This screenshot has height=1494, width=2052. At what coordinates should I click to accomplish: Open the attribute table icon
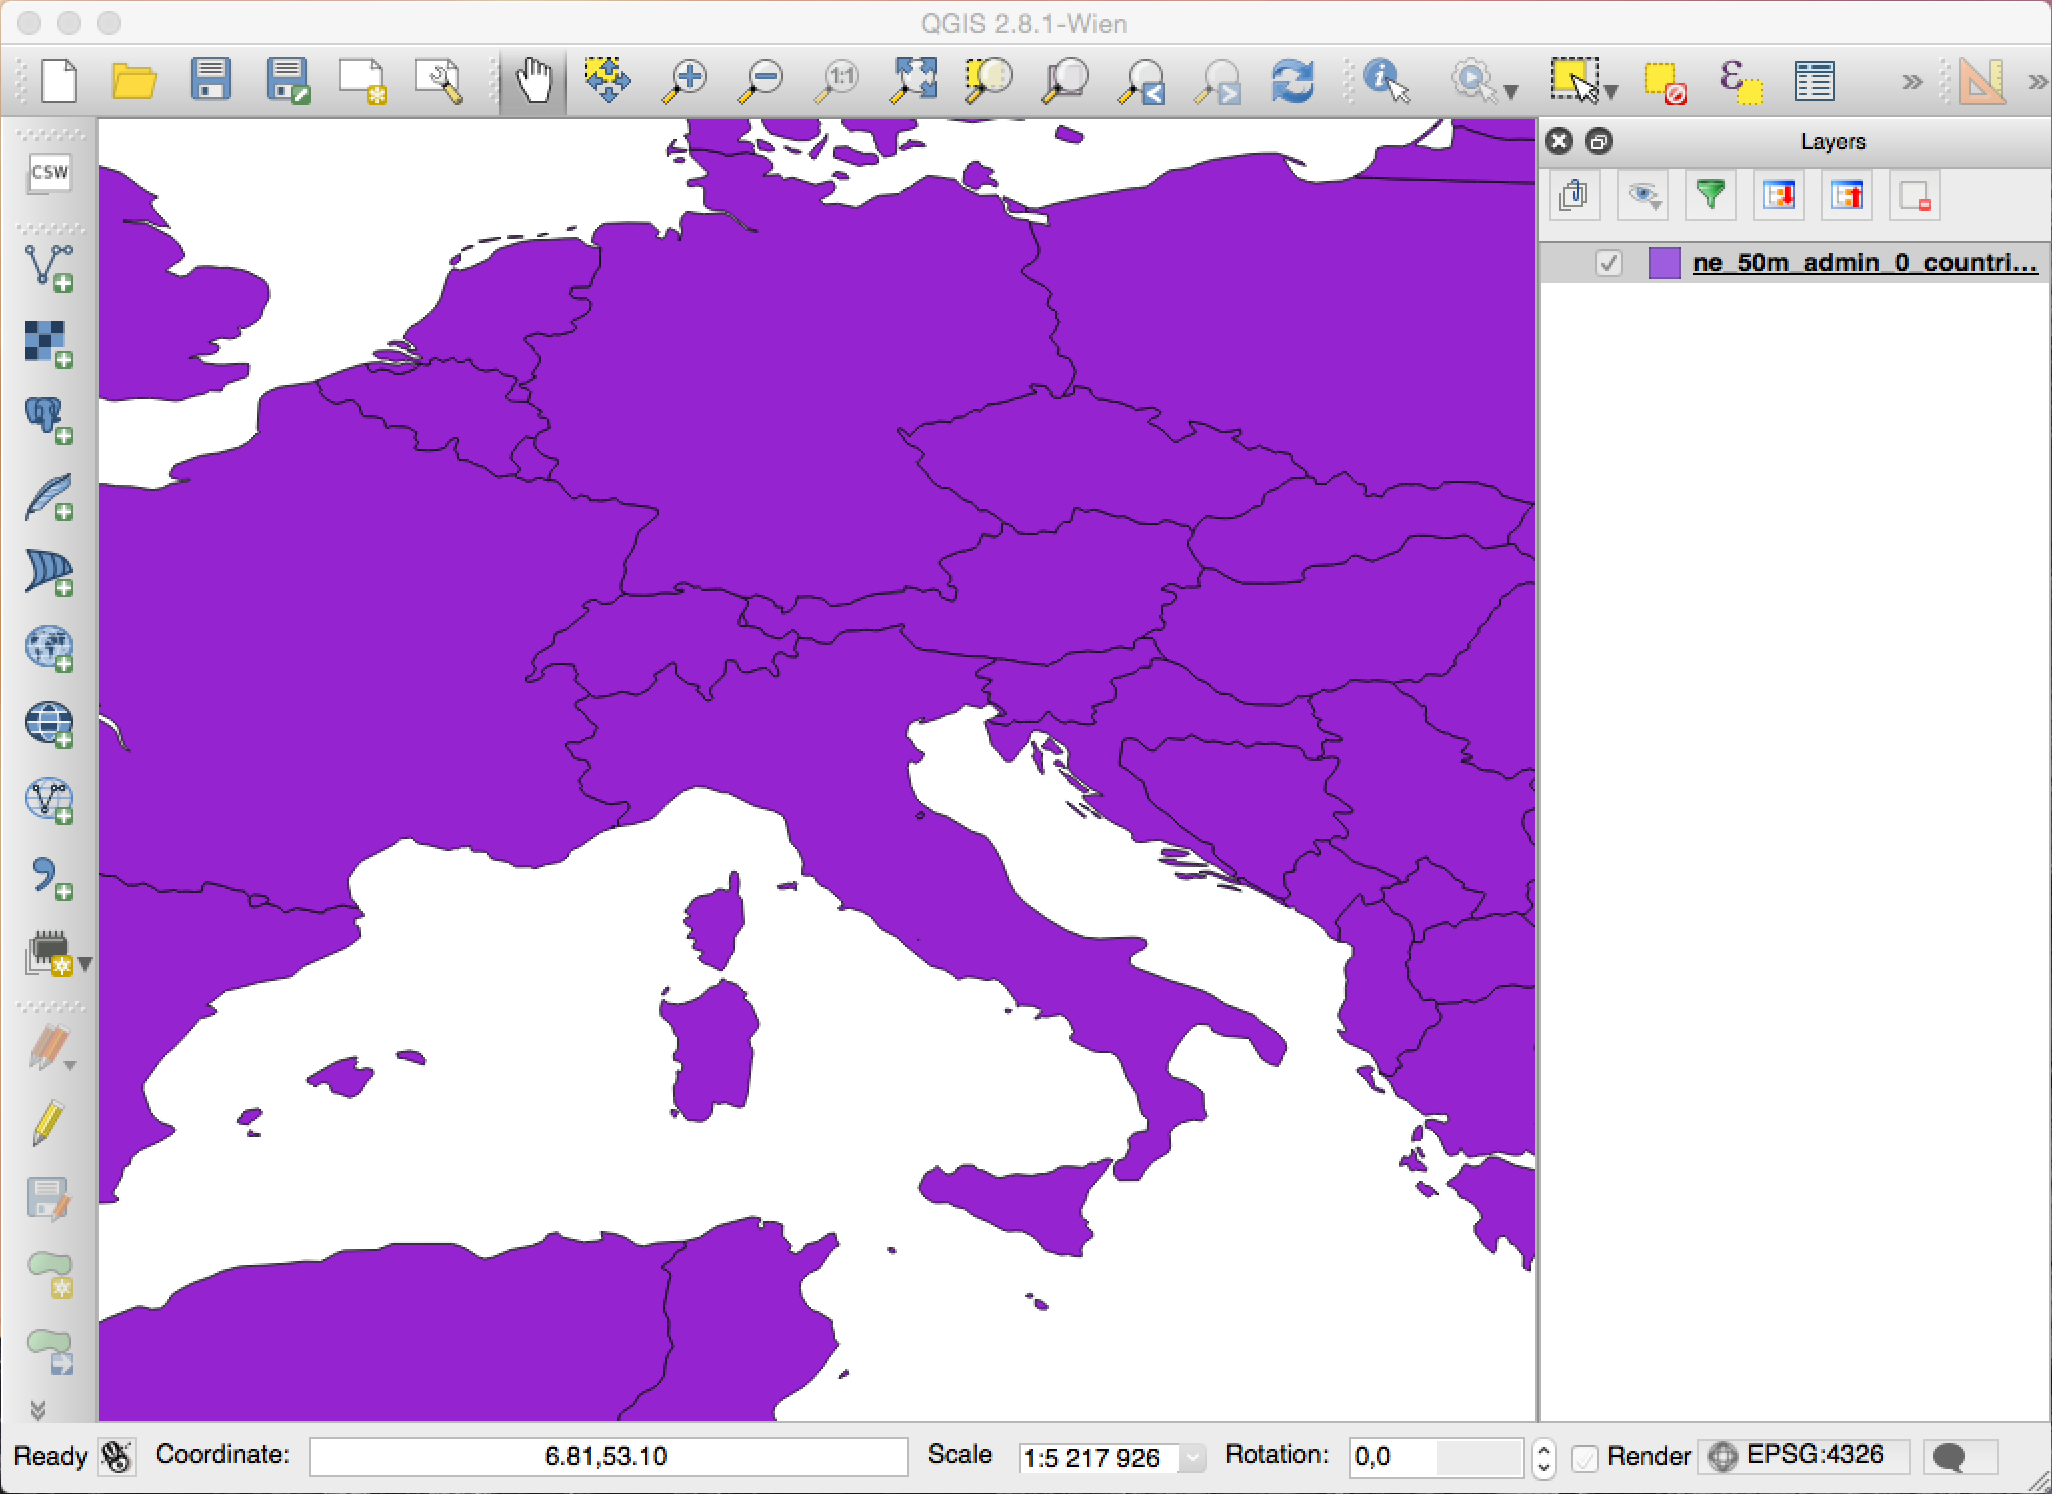1813,82
